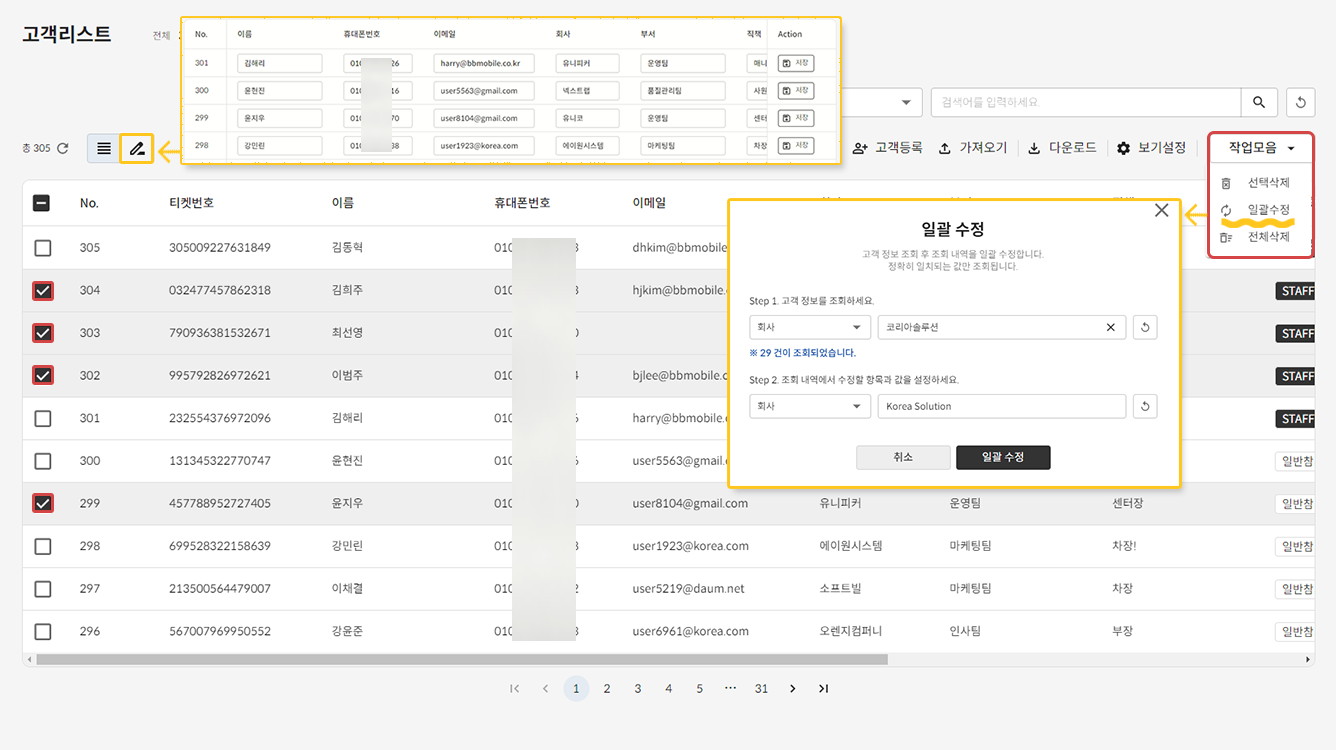1336x750 pixels.
Task: Expand the Step 2 회사 dropdown
Action: 809,406
